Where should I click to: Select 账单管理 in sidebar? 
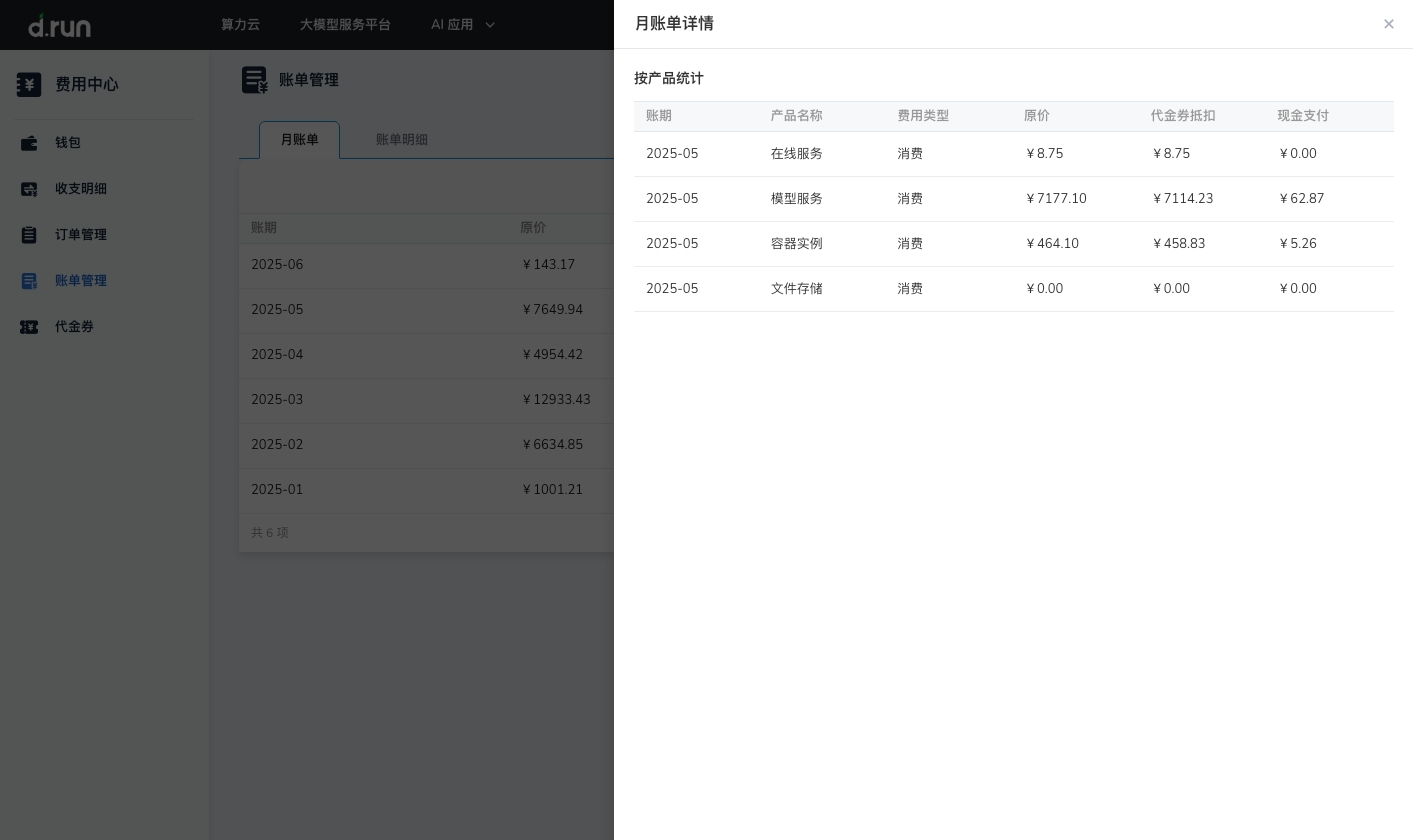click(81, 281)
